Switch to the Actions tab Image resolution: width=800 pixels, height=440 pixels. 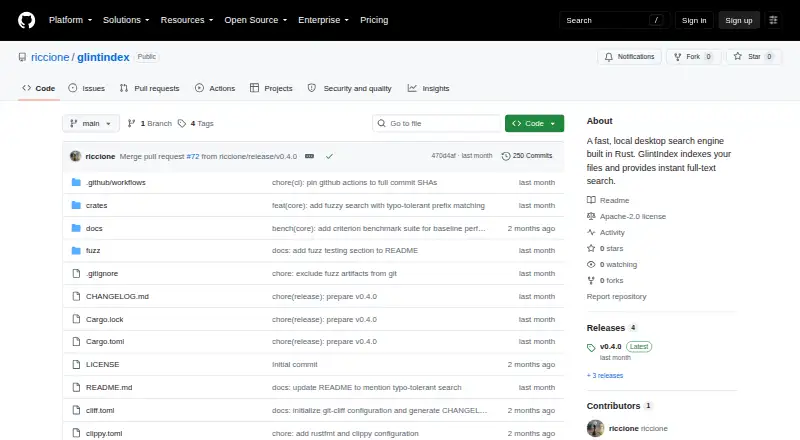click(x=215, y=88)
